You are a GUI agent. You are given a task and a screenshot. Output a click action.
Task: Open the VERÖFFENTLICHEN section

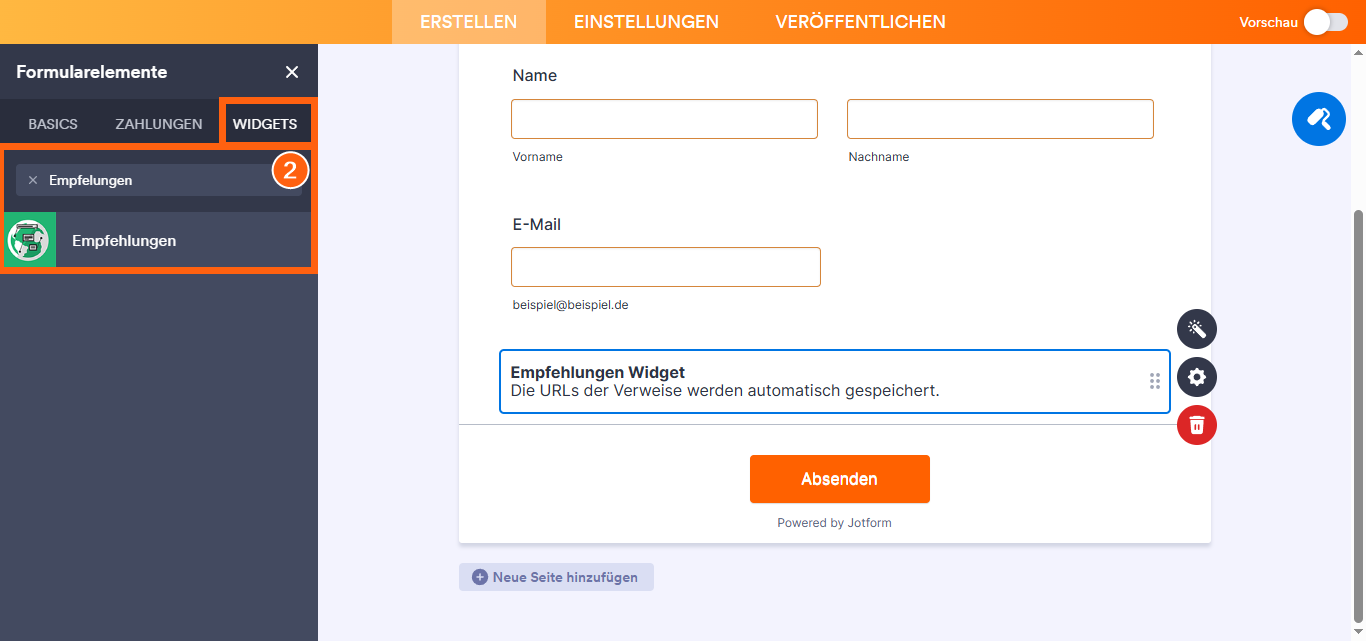point(860,21)
